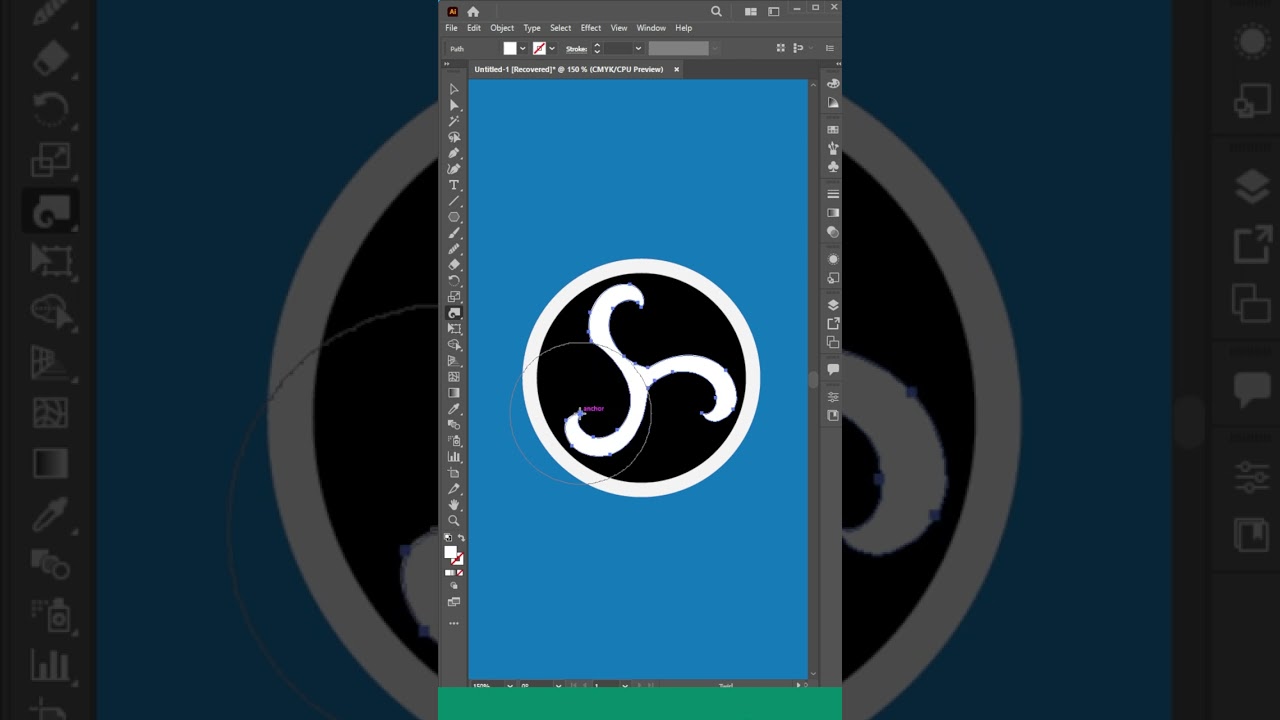This screenshot has width=1280, height=720.
Task: Select the Ellipse shape tool
Action: tap(454, 217)
